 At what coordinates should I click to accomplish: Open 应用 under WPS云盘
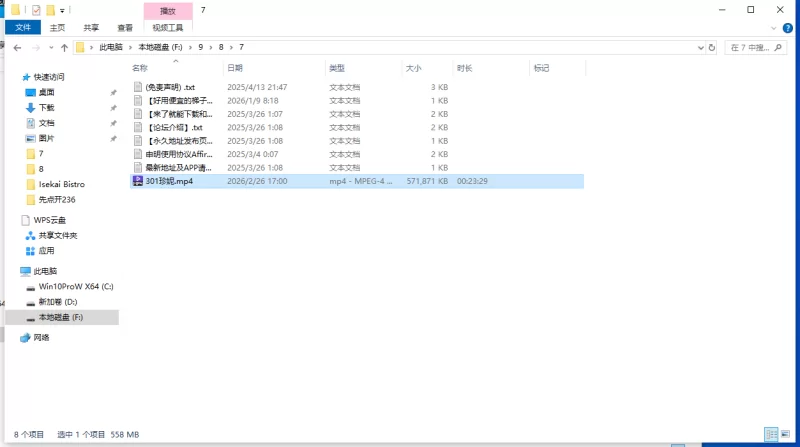coord(46,251)
